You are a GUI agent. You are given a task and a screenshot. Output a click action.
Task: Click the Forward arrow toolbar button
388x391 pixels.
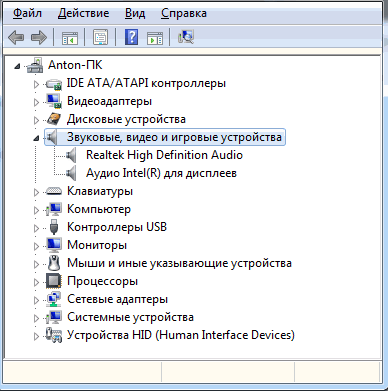coord(39,37)
